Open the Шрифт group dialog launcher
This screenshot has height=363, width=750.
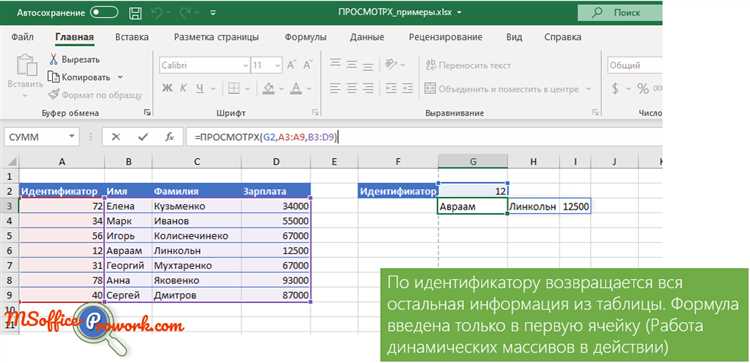pos(315,112)
